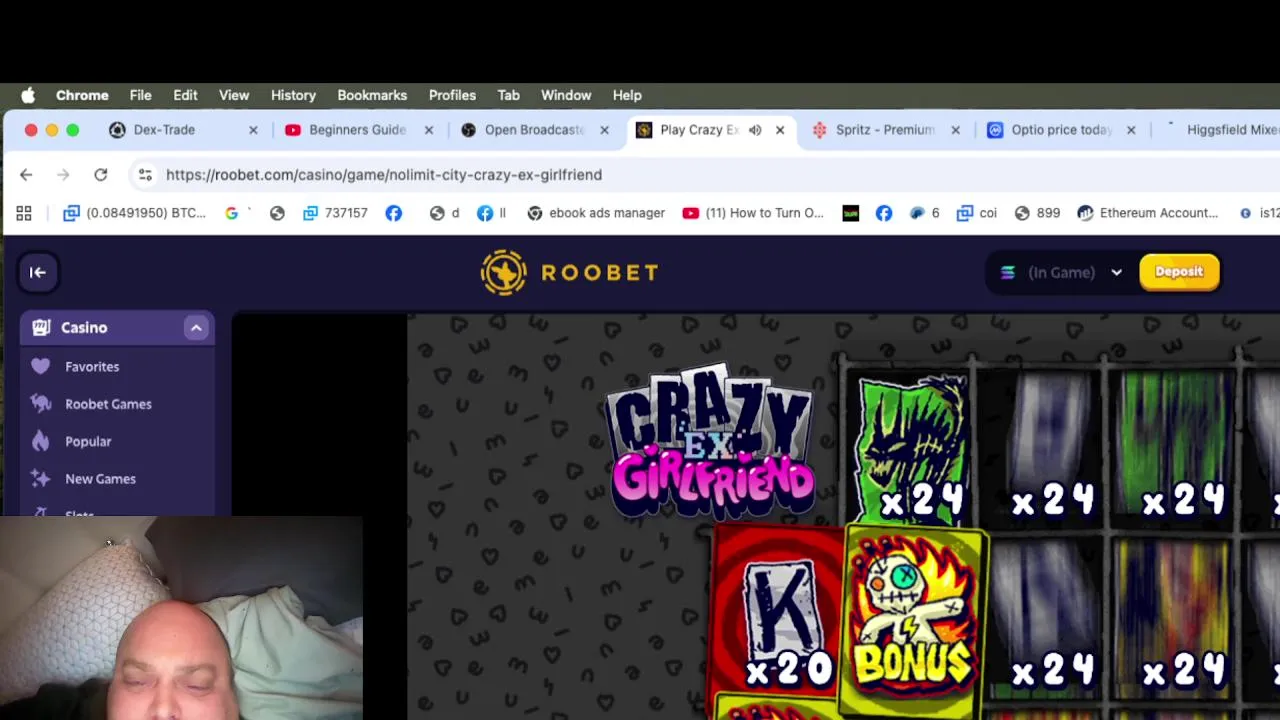Open the ebook ads manager bookmark

point(596,213)
